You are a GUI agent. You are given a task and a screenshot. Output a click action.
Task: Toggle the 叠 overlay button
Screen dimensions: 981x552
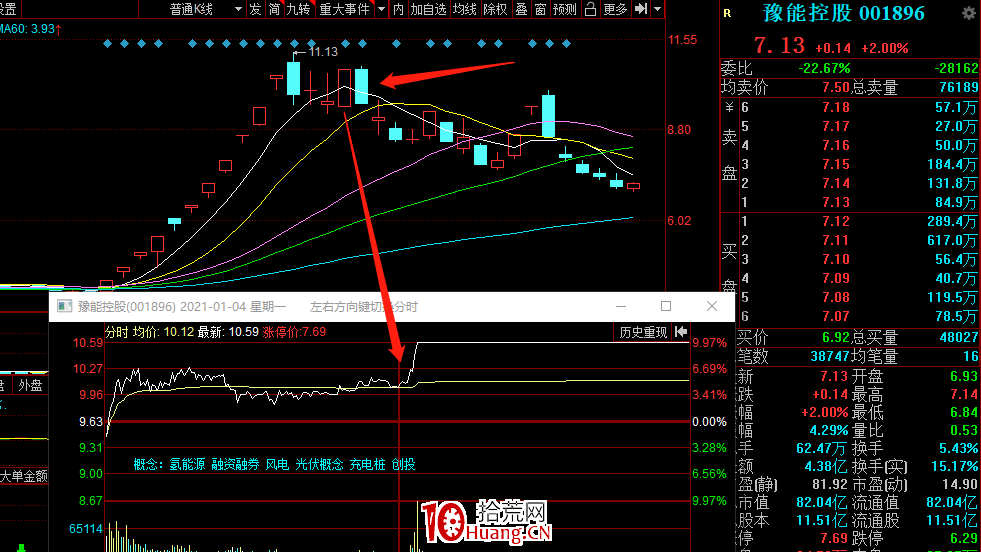pyautogui.click(x=521, y=9)
